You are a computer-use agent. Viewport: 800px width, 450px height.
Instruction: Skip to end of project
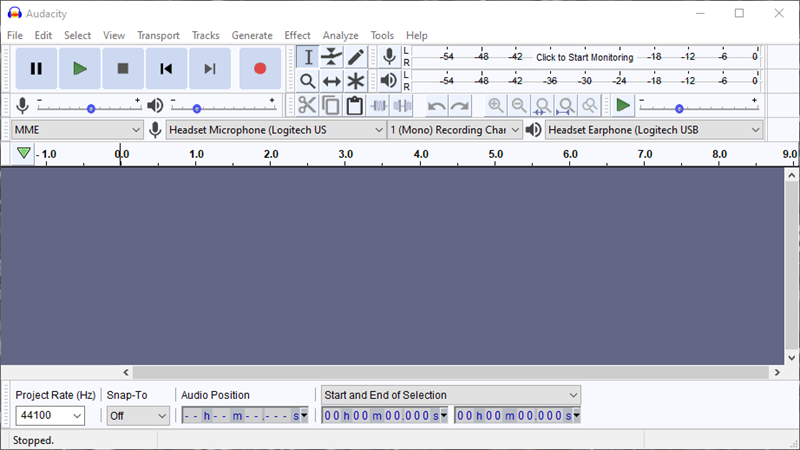(210, 68)
